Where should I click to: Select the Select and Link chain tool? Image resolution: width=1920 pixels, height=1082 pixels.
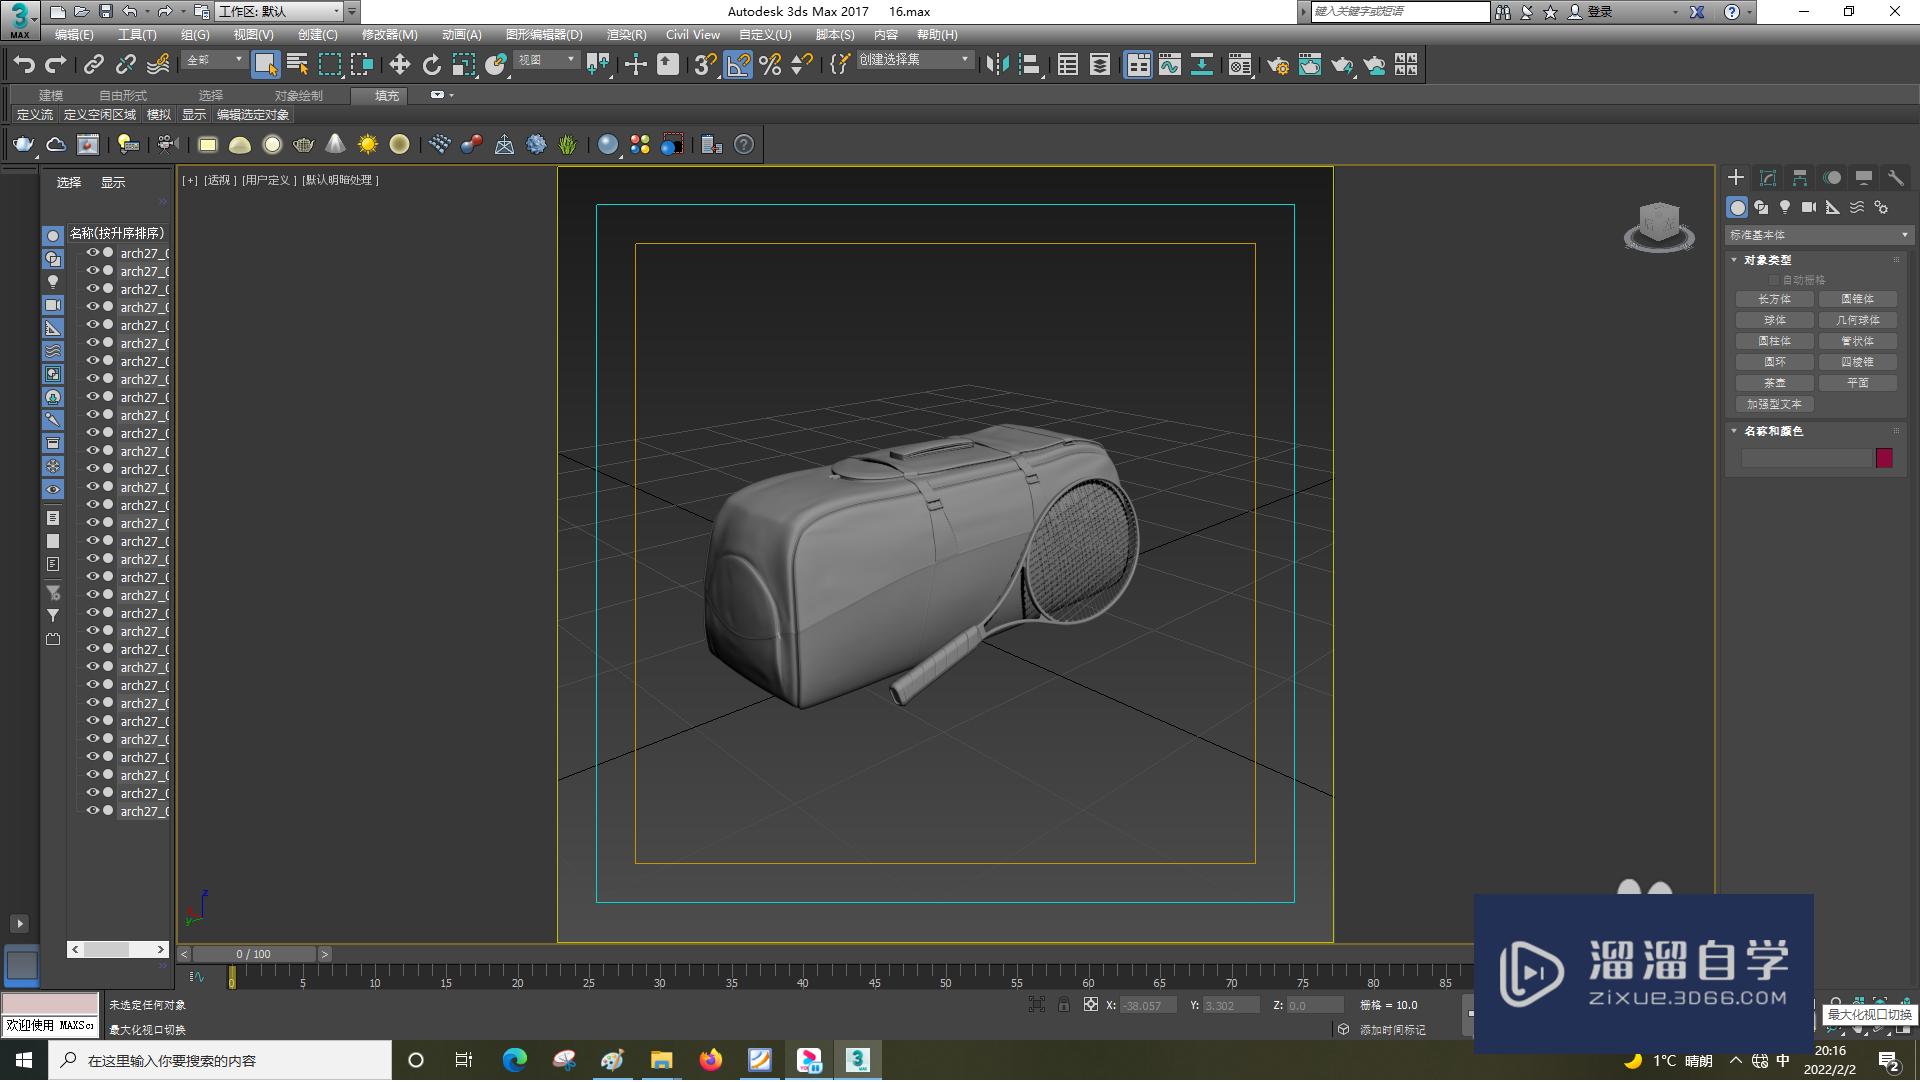tap(94, 65)
